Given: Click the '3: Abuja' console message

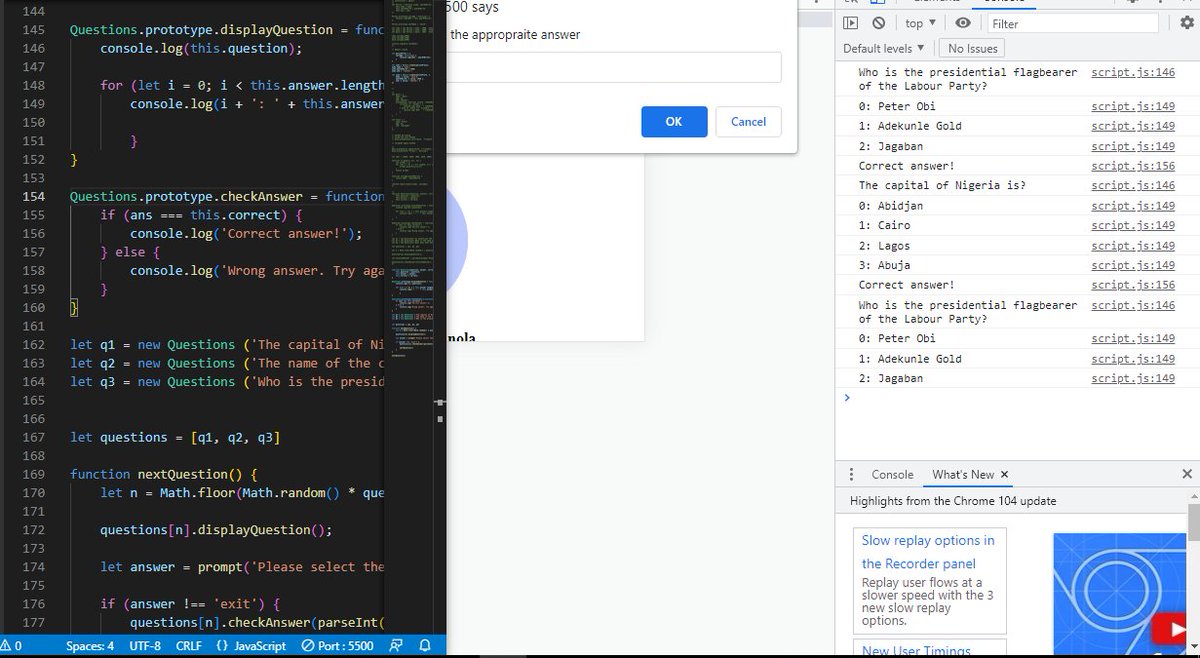Looking at the screenshot, I should pos(884,265).
